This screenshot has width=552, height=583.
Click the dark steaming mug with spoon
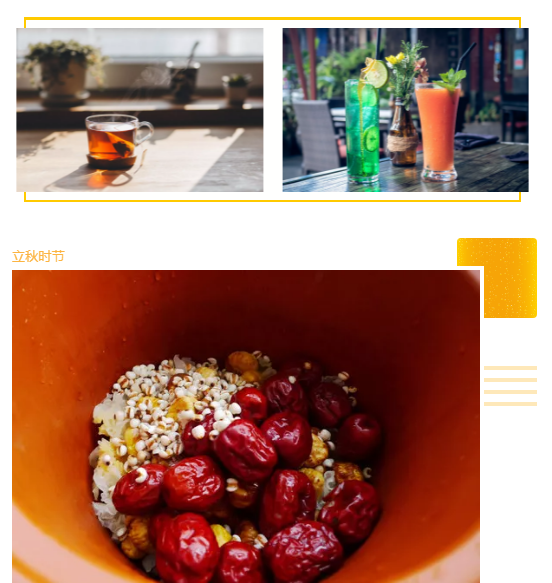183,80
